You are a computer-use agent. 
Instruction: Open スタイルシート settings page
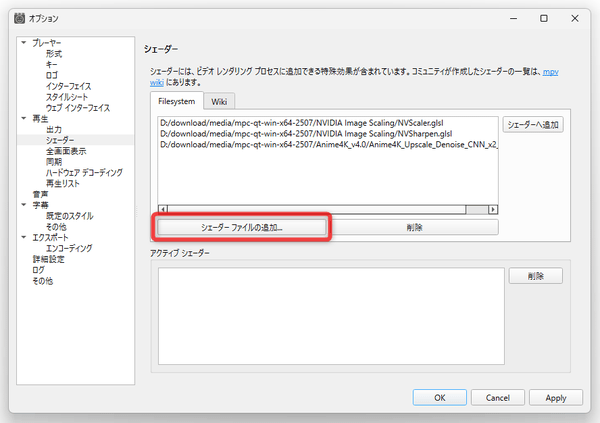pos(67,97)
